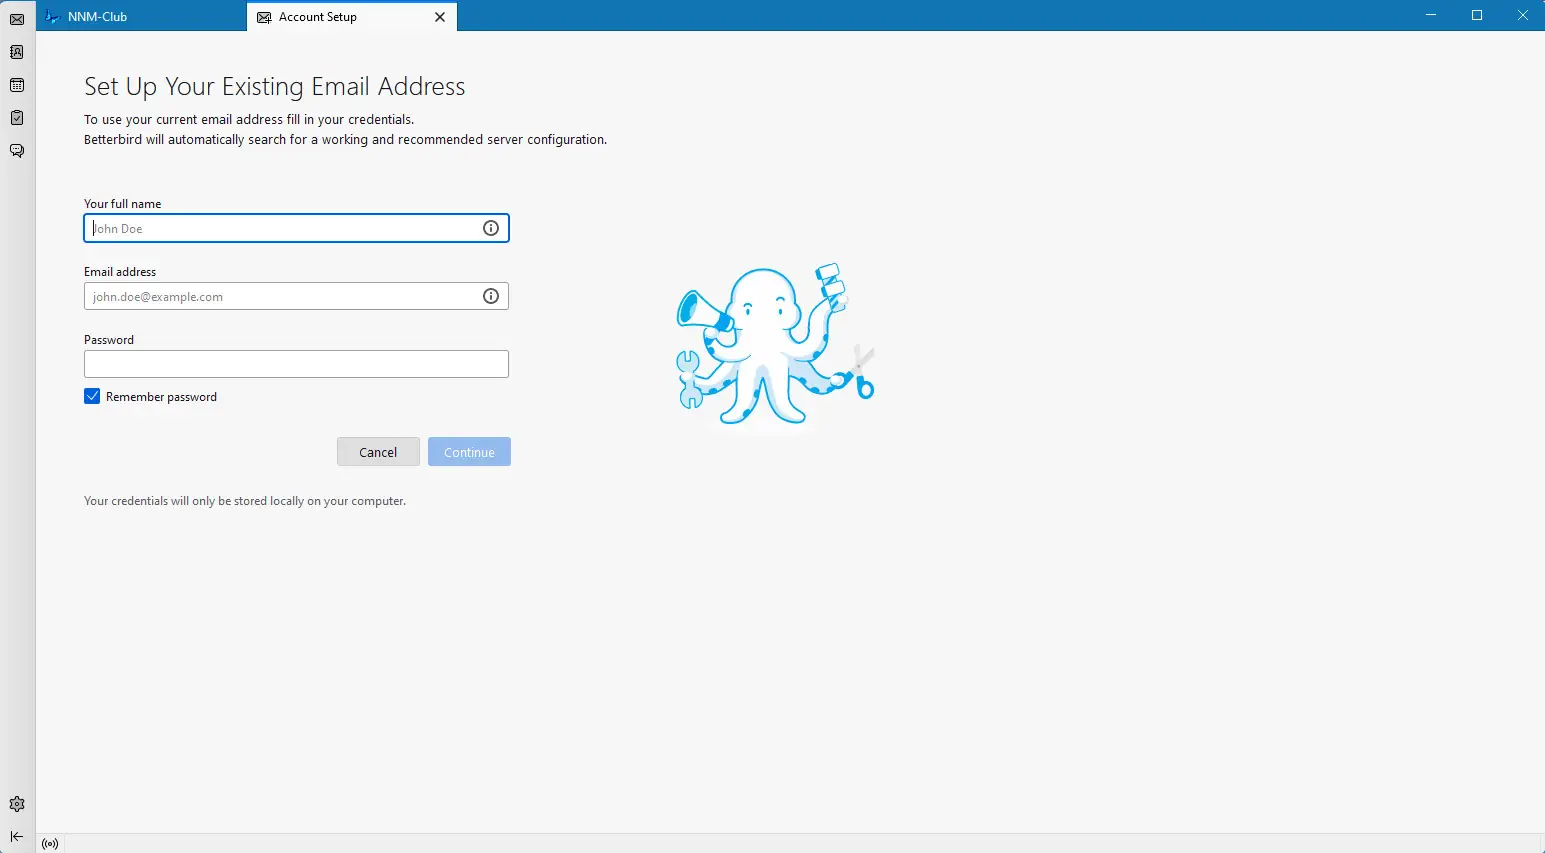
Task: Open the Chat icon in sidebar
Action: tap(17, 151)
